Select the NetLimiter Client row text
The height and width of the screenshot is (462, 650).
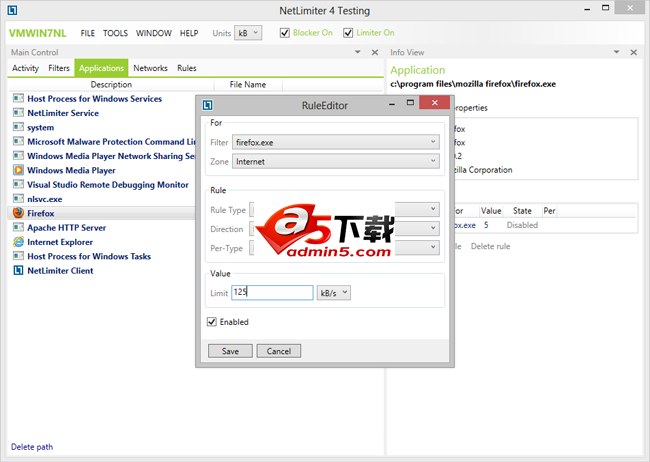[x=60, y=270]
